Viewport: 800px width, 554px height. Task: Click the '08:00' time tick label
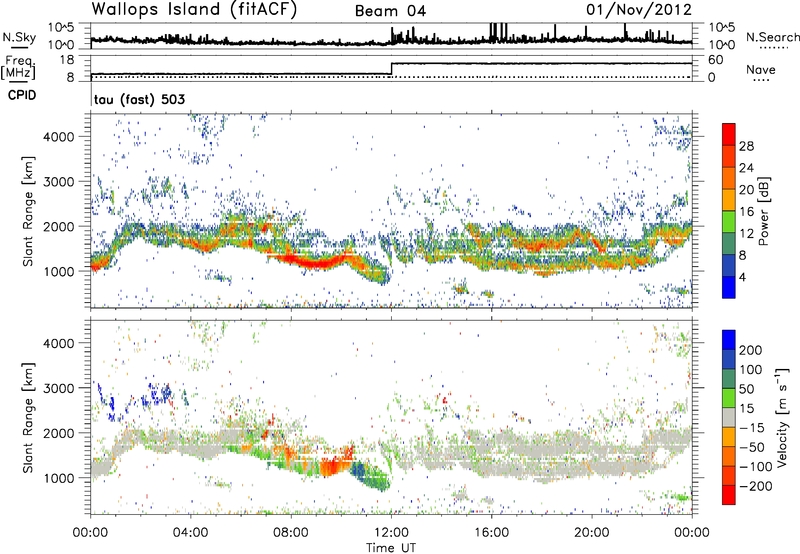point(291,533)
